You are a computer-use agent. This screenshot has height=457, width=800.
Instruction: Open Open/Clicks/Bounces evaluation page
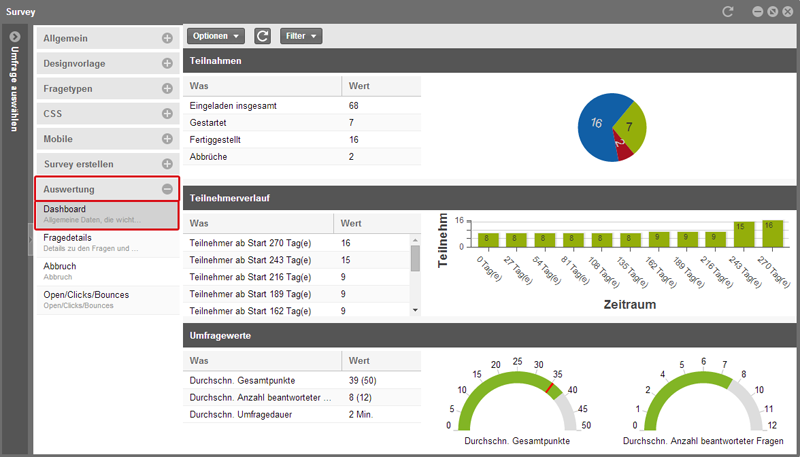click(107, 299)
